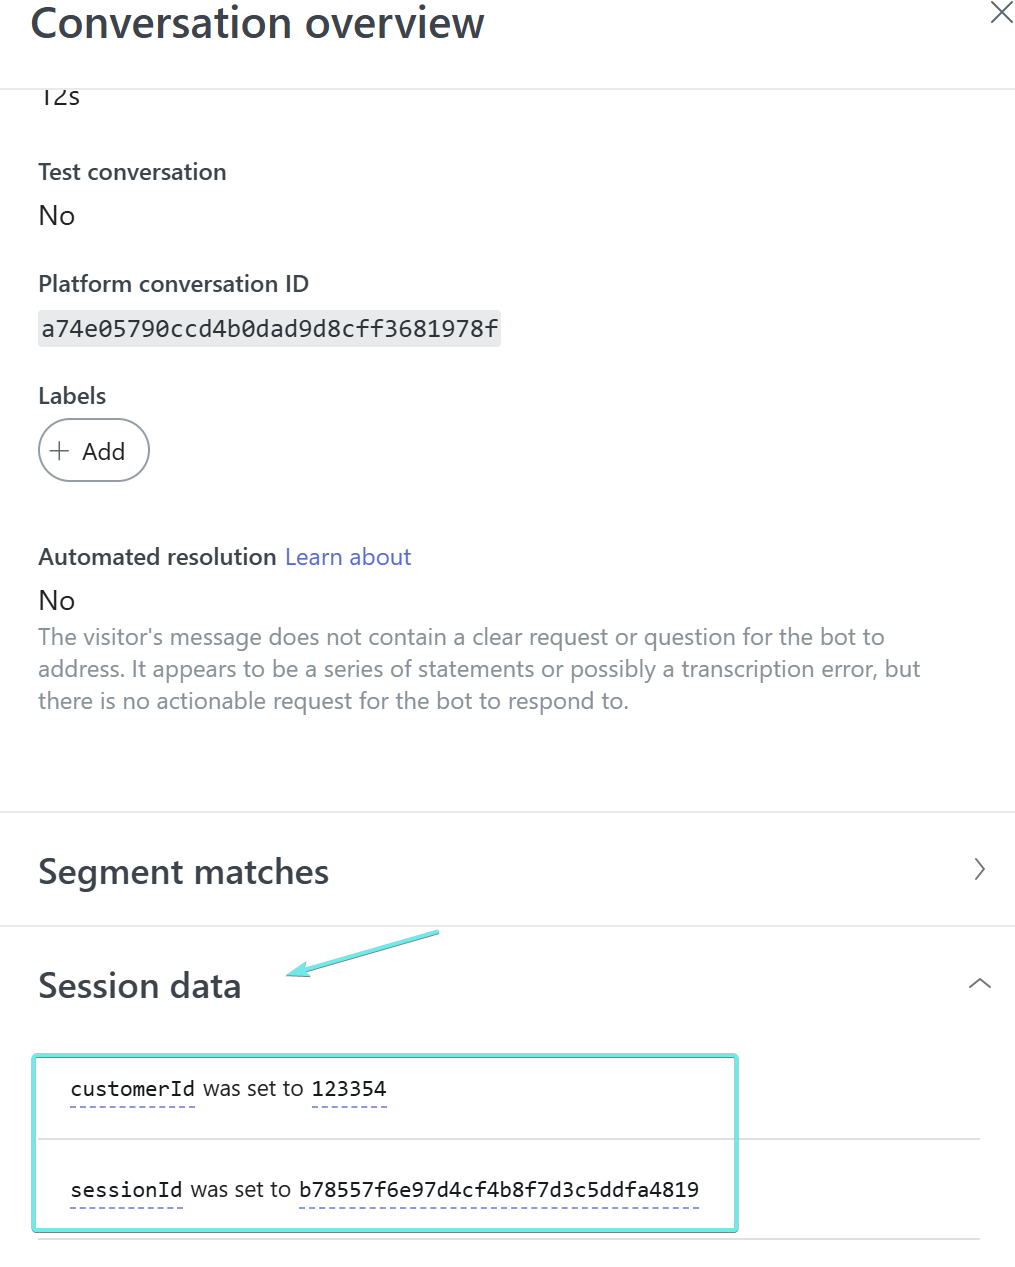The height and width of the screenshot is (1267, 1015).
Task: Click the sessionId variable name
Action: [x=126, y=1190]
